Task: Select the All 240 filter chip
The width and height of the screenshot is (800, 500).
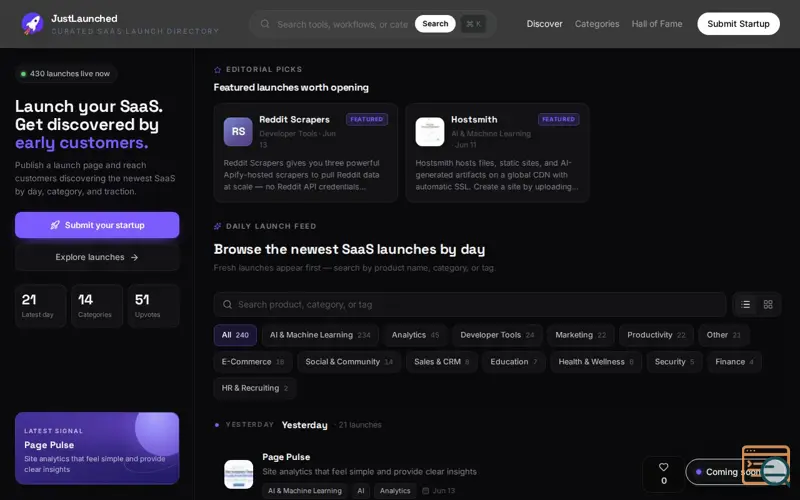Action: tap(235, 335)
